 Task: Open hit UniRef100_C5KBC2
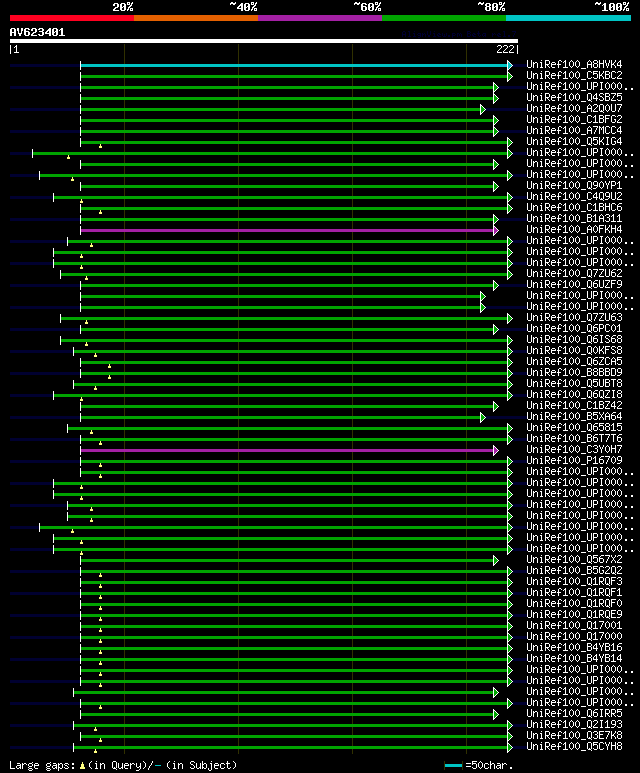(574, 75)
